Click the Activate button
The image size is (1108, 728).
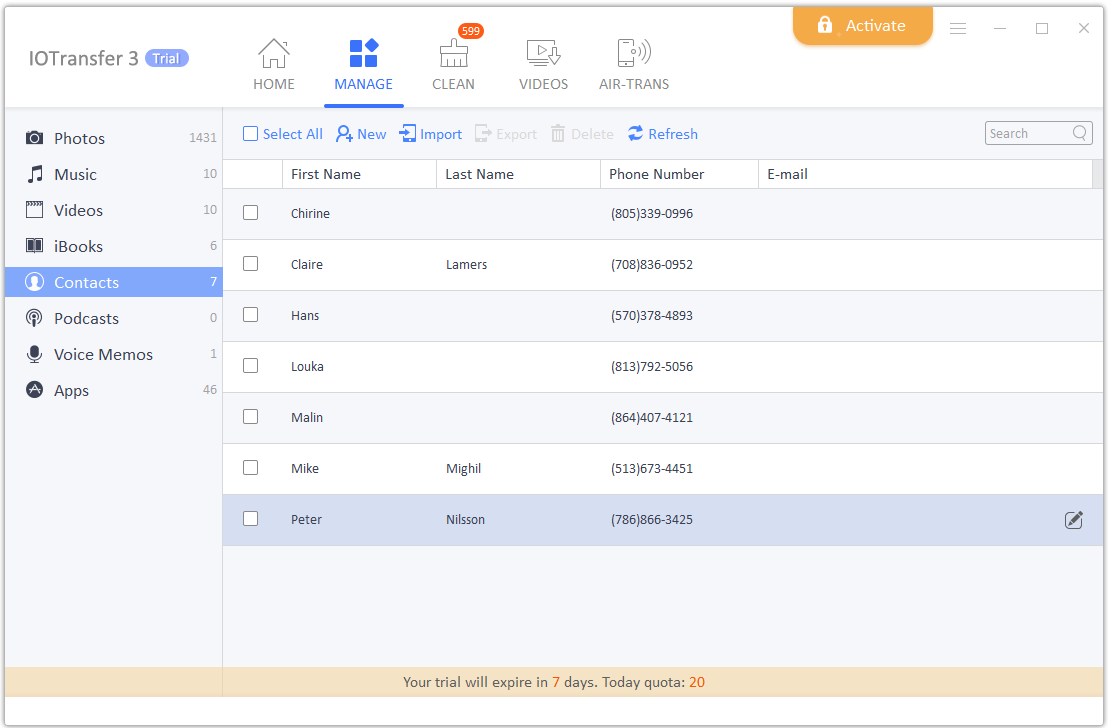[862, 26]
